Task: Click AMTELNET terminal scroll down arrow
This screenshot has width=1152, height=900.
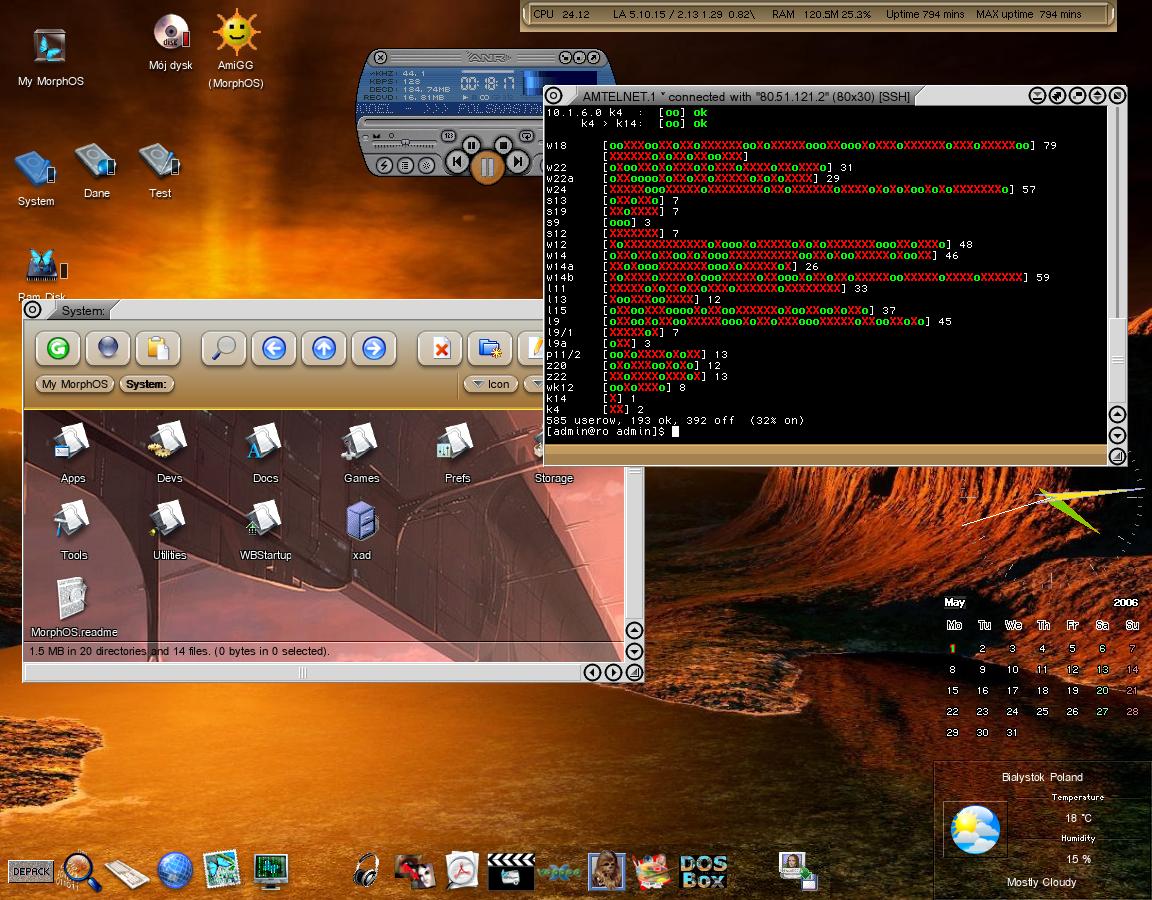Action: pyautogui.click(x=1117, y=435)
